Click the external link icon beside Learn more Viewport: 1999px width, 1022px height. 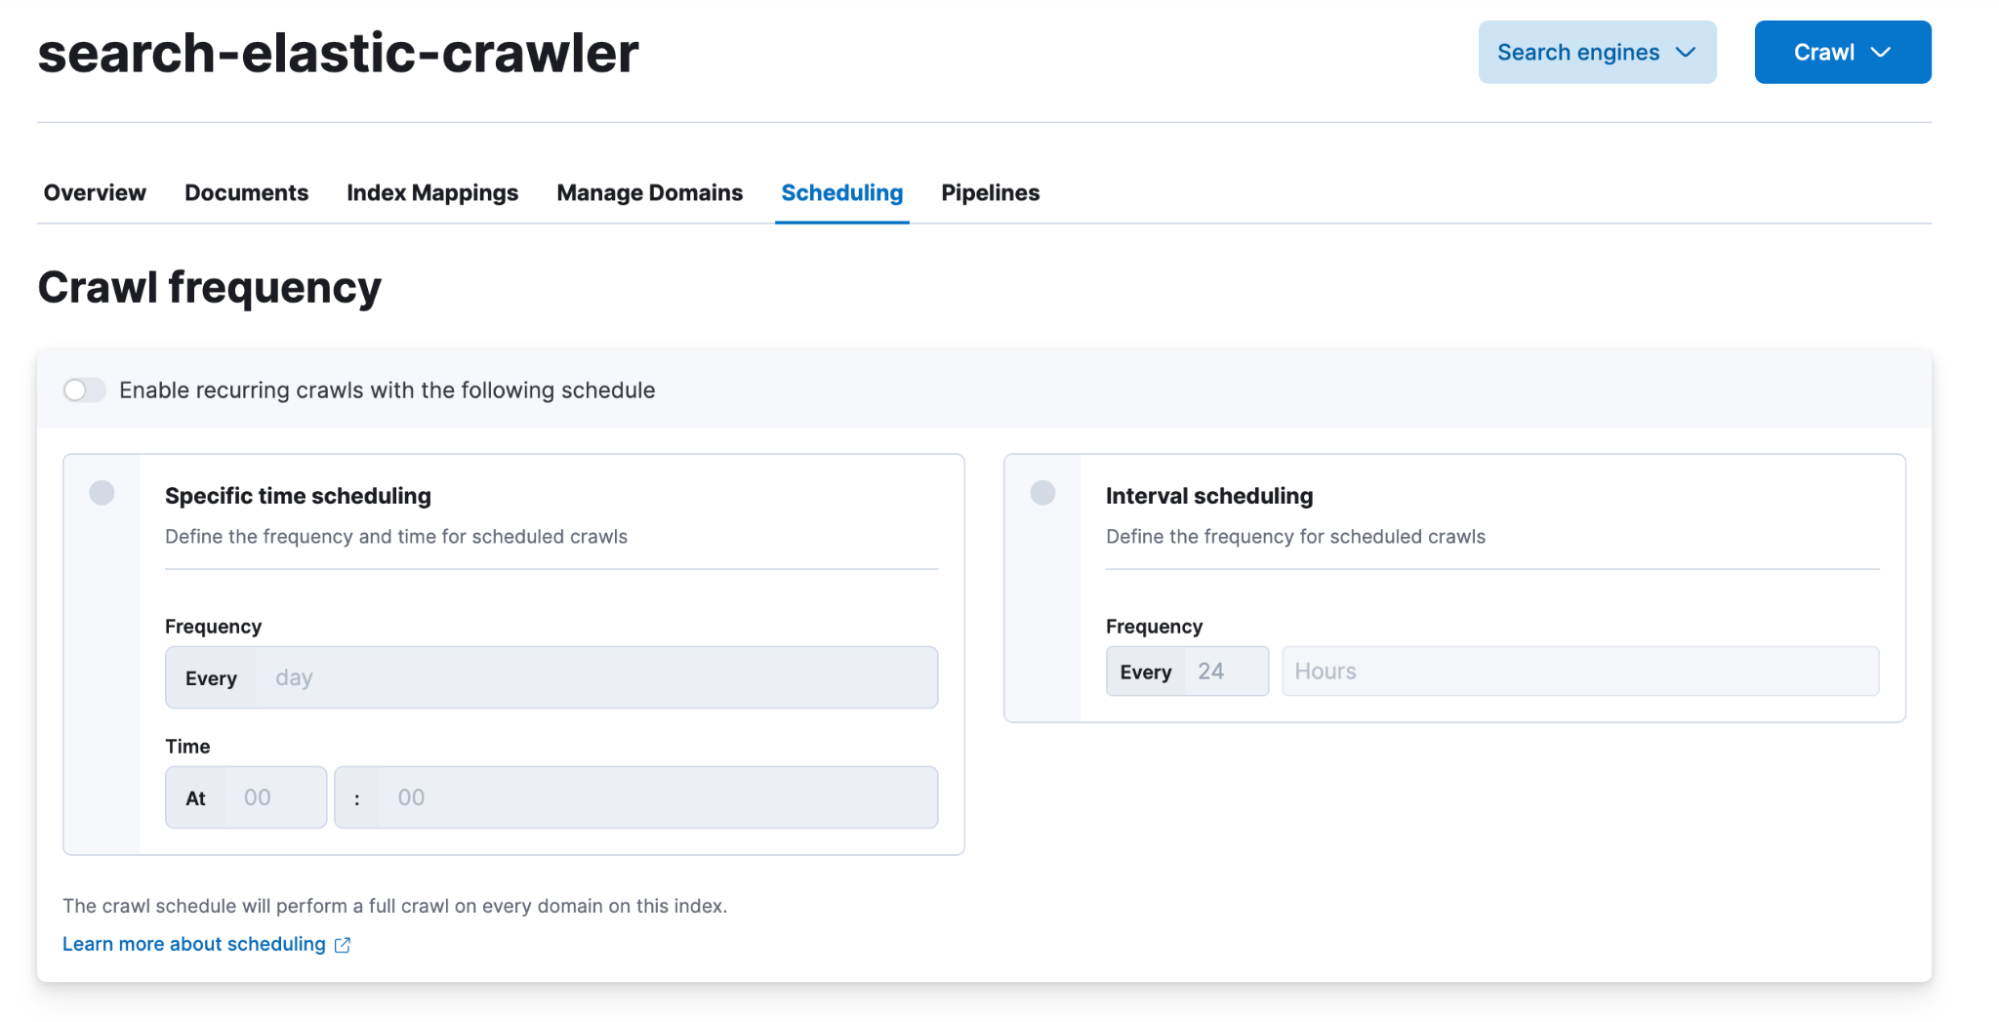[x=342, y=945]
